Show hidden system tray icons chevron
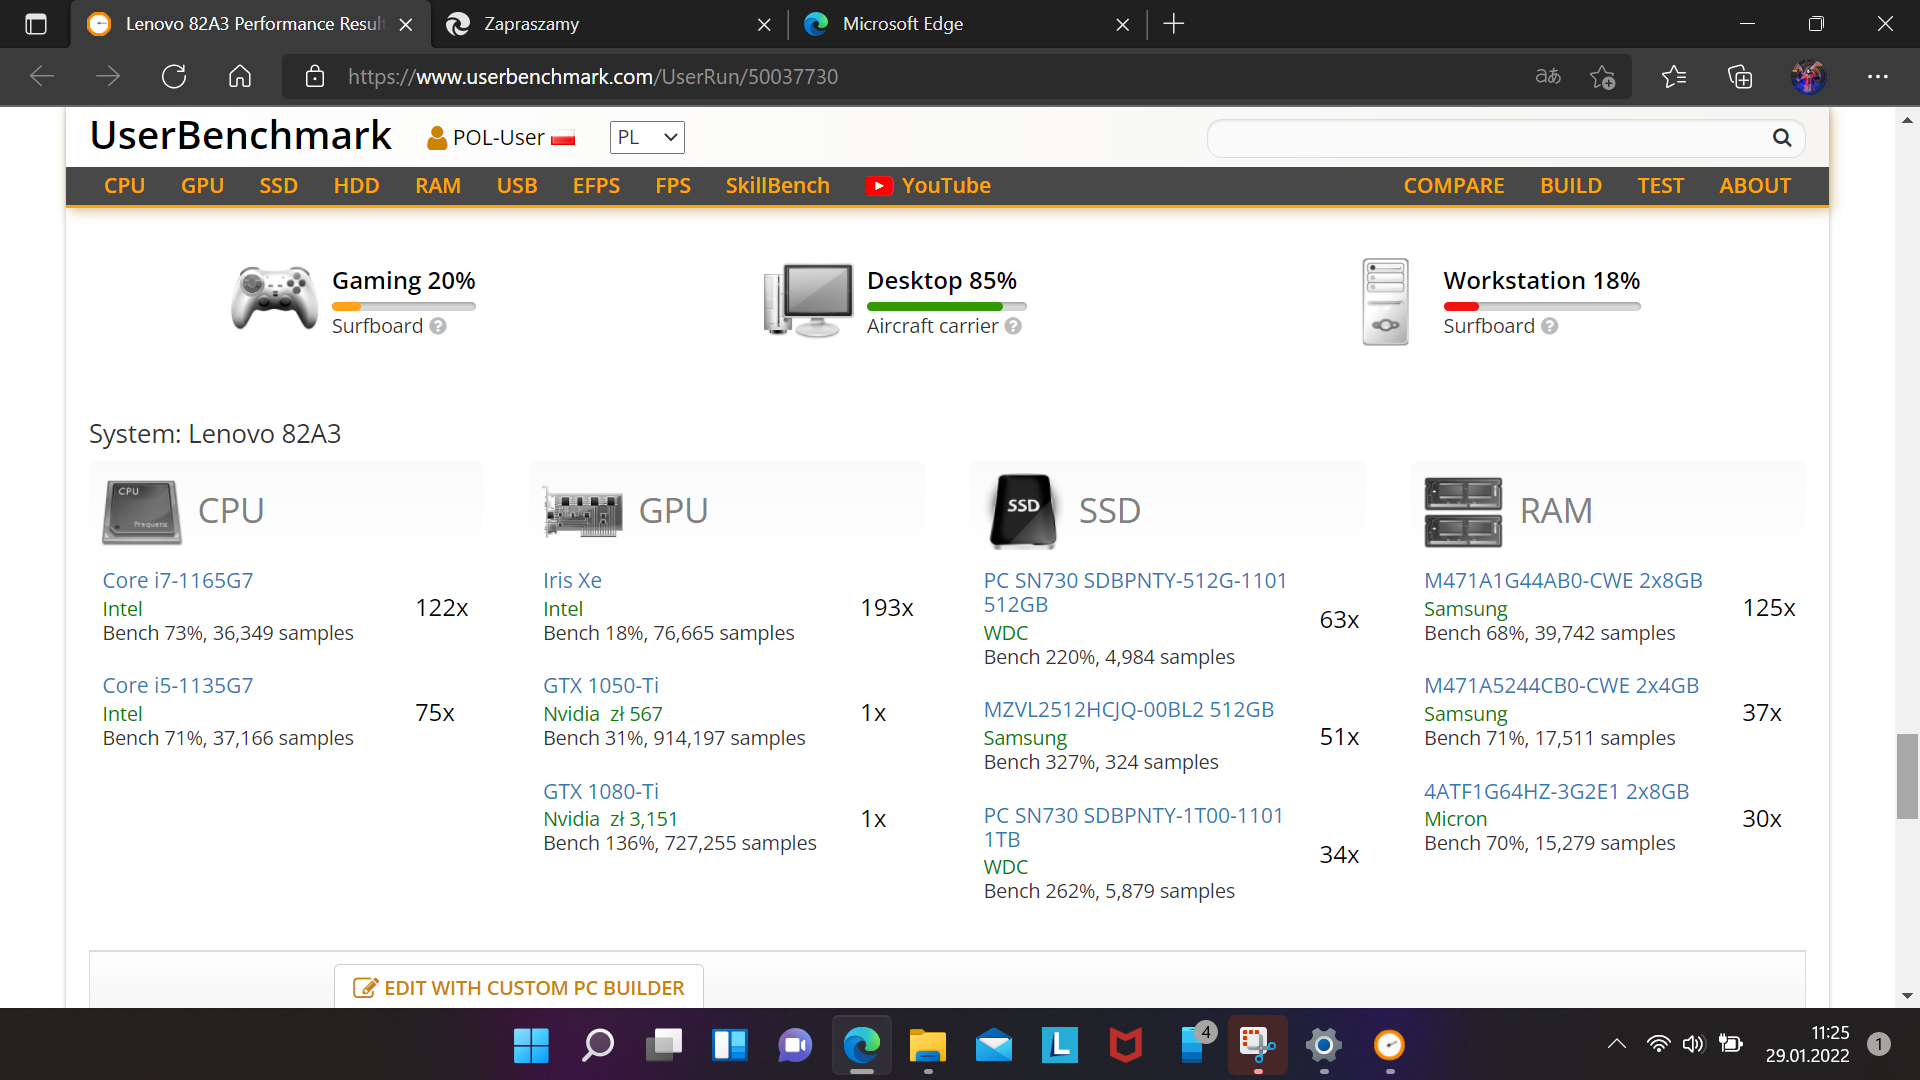Screen dimensions: 1920x1080 click(1617, 1044)
